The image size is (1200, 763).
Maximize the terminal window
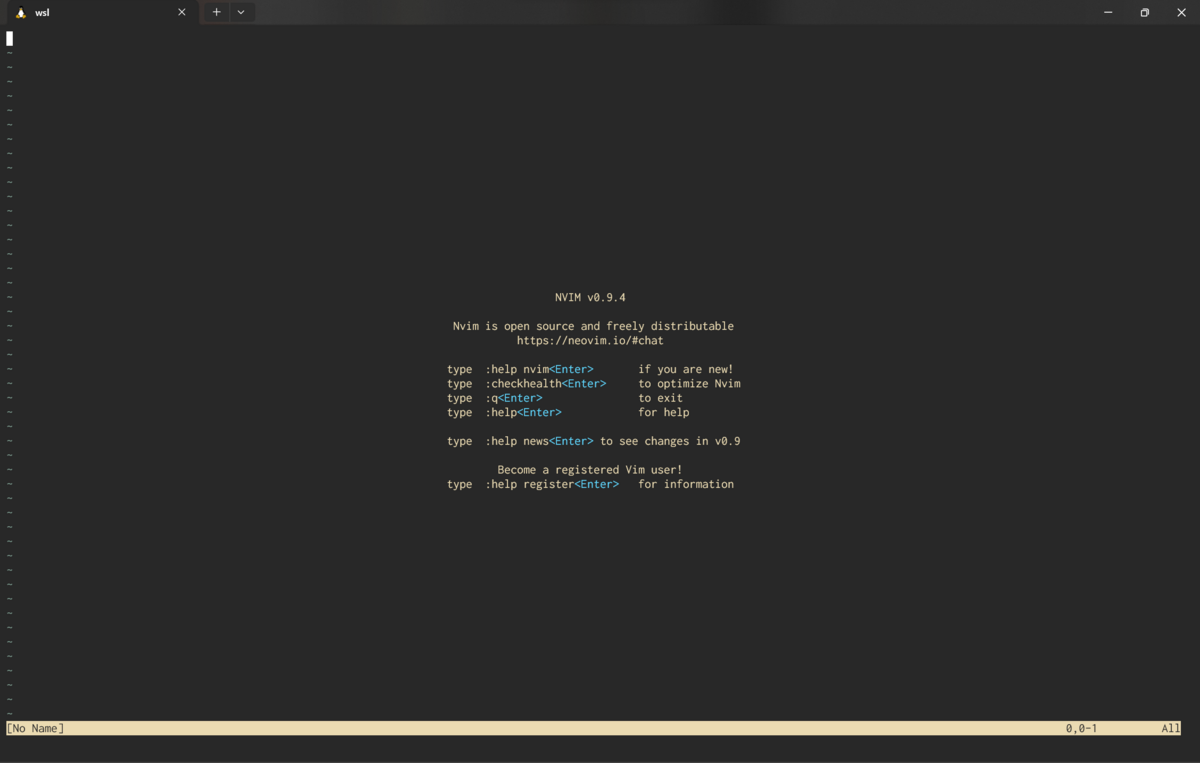click(1143, 12)
